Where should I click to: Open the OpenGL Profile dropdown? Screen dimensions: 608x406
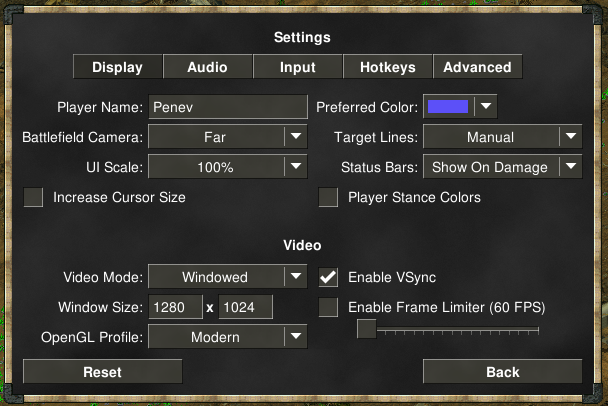click(228, 337)
